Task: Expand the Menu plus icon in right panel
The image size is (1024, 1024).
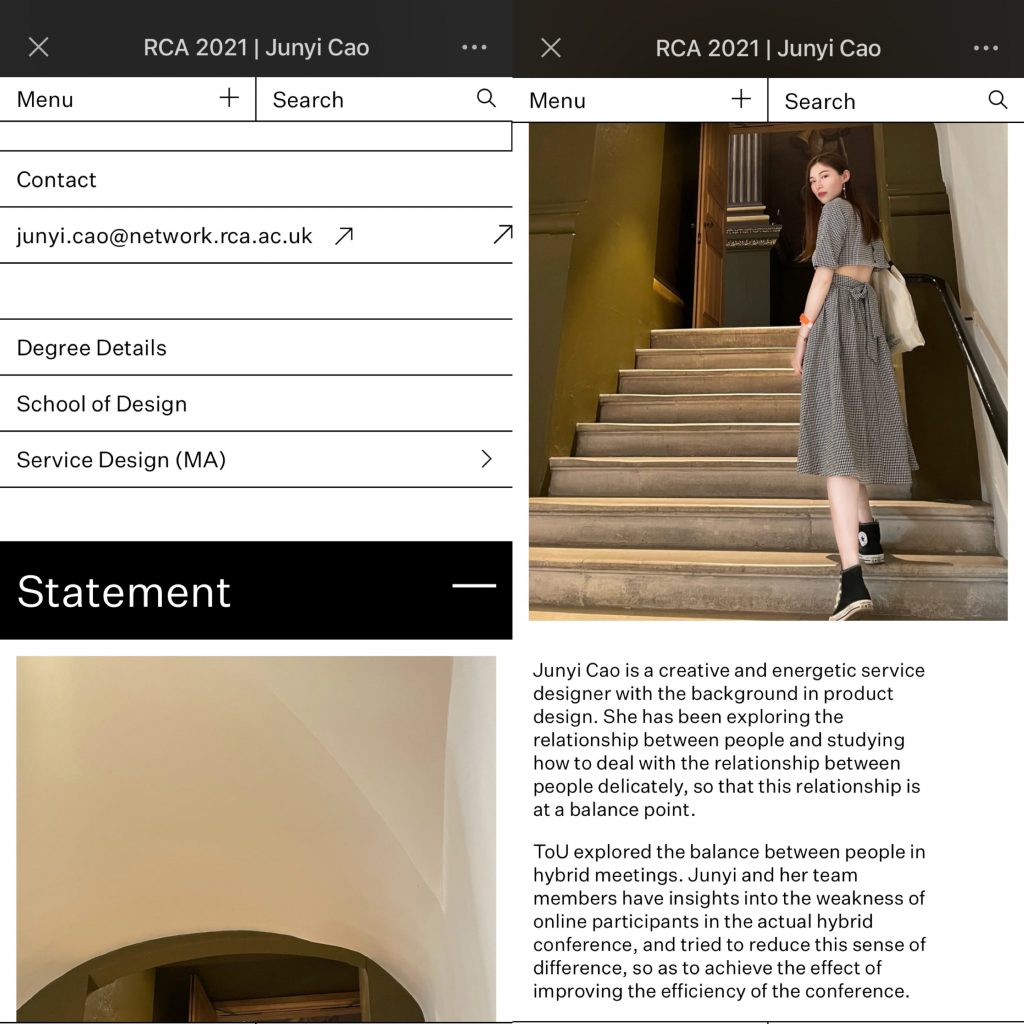Action: coord(741,99)
